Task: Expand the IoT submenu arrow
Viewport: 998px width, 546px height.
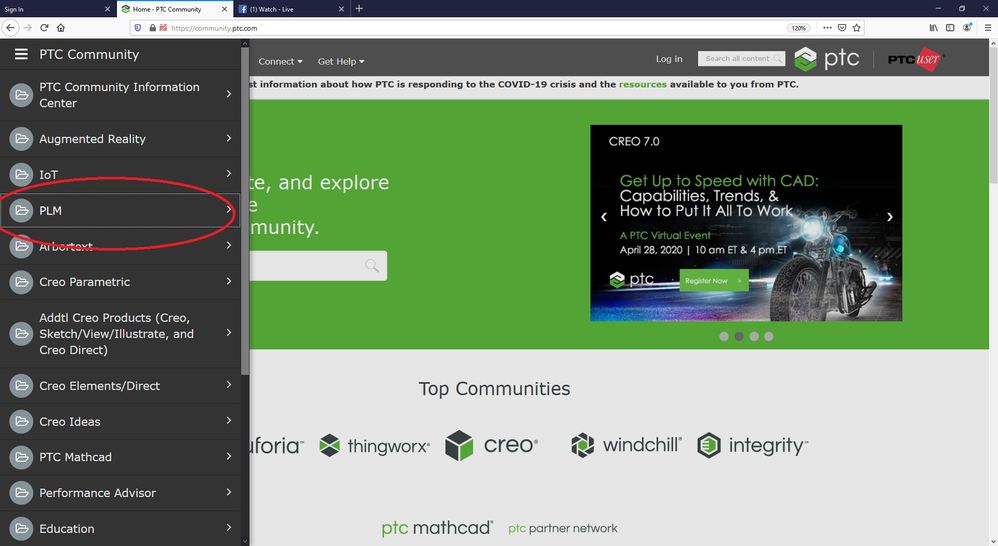Action: pyautogui.click(x=229, y=173)
